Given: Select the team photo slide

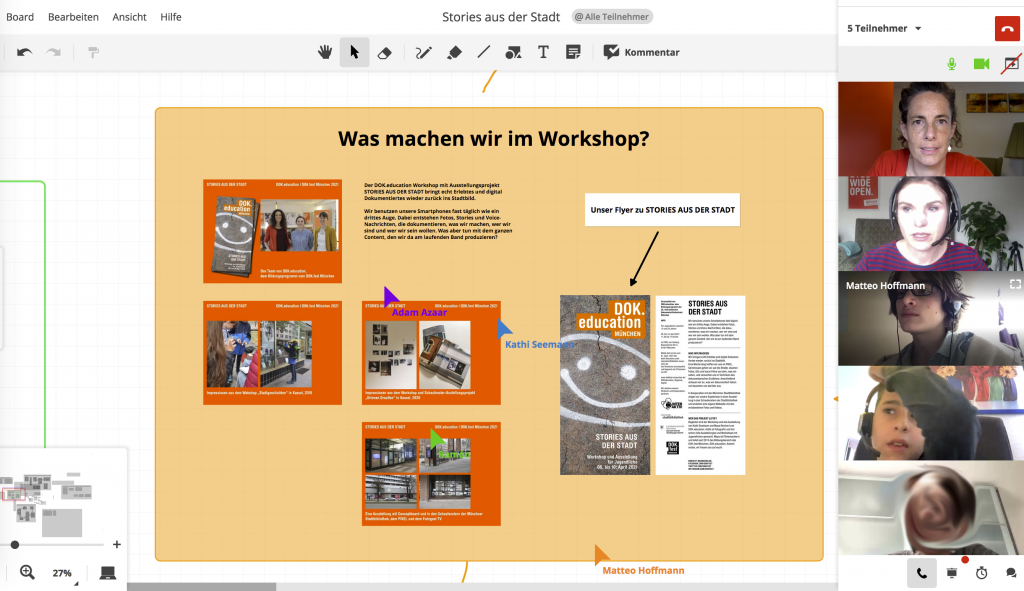Looking at the screenshot, I should click(x=272, y=231).
